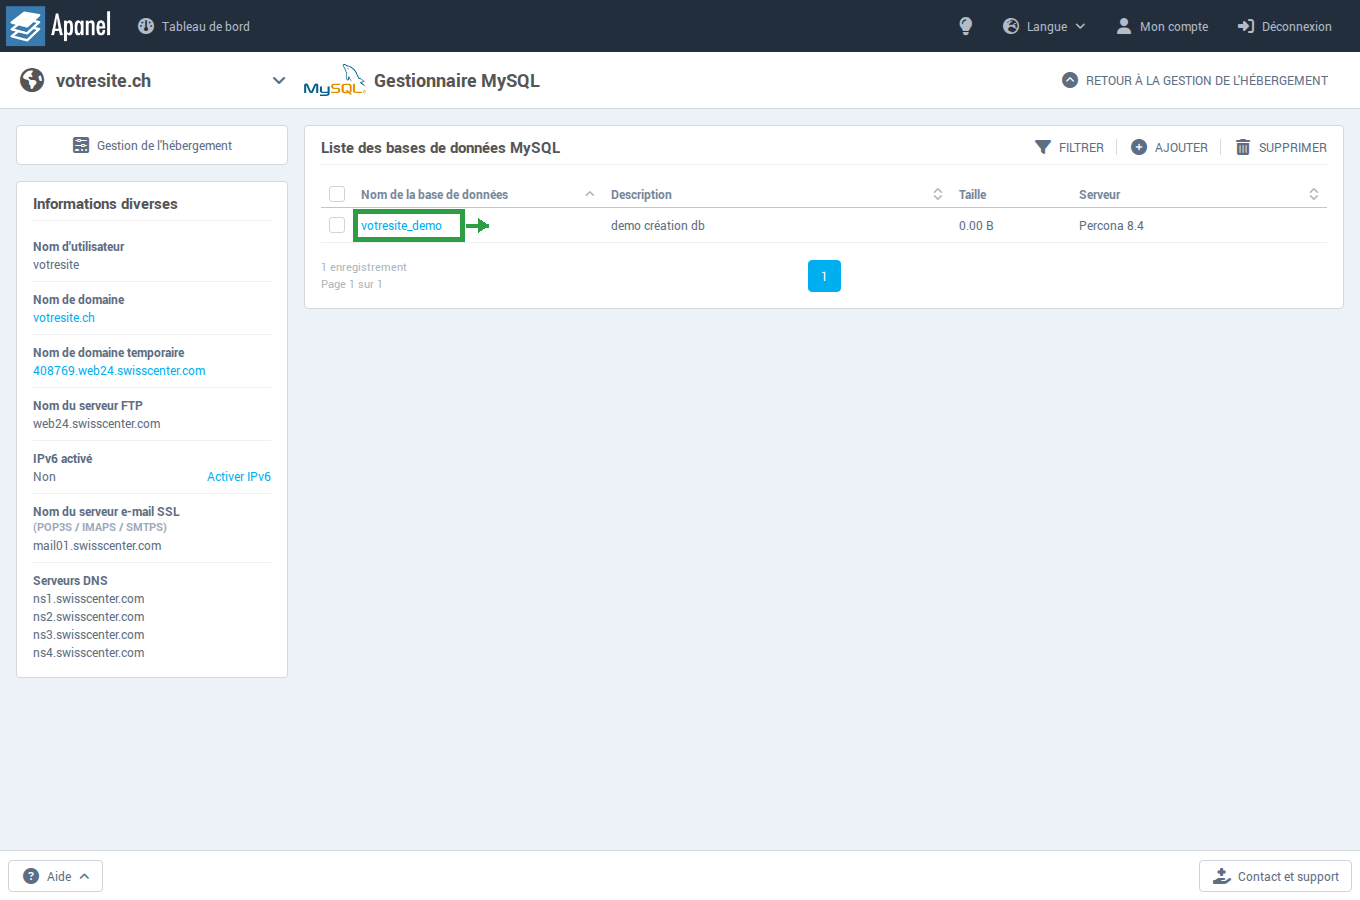Click Supprimer trash button
This screenshot has height=900, width=1360.
[1281, 147]
